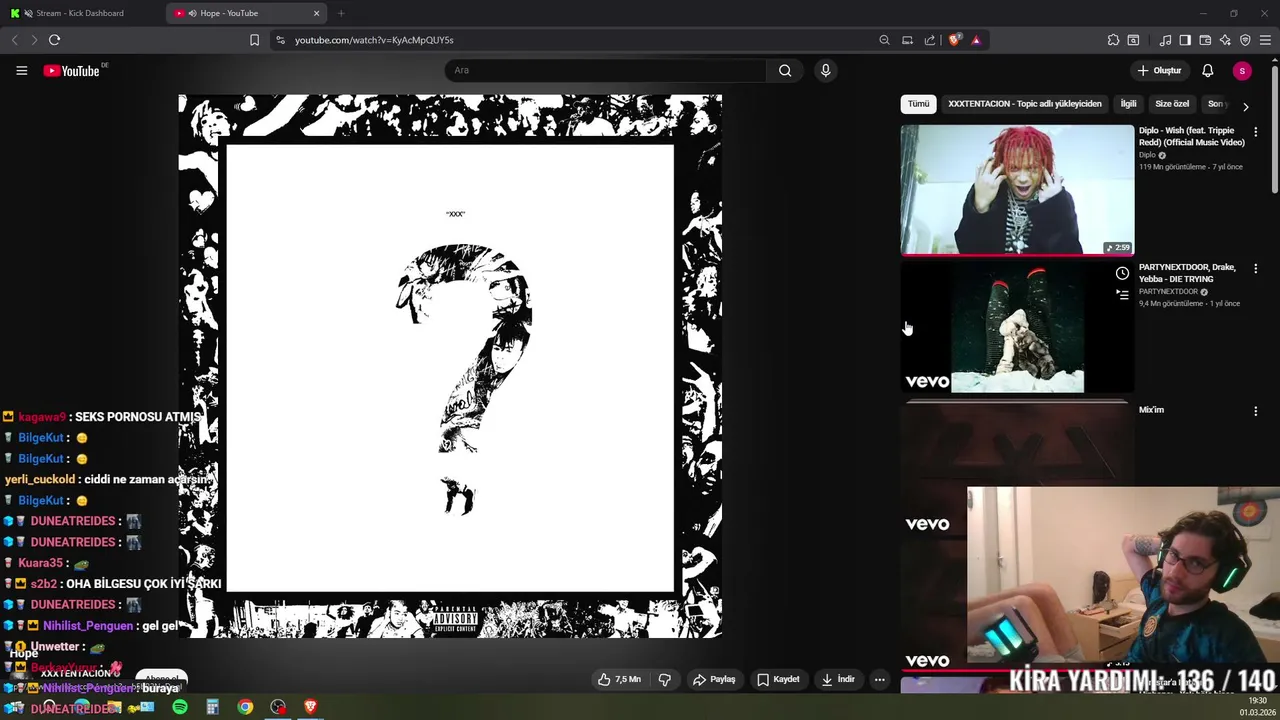Screen dimensions: 1280x720
Task: Start voice search with microphone icon
Action: coord(825,70)
